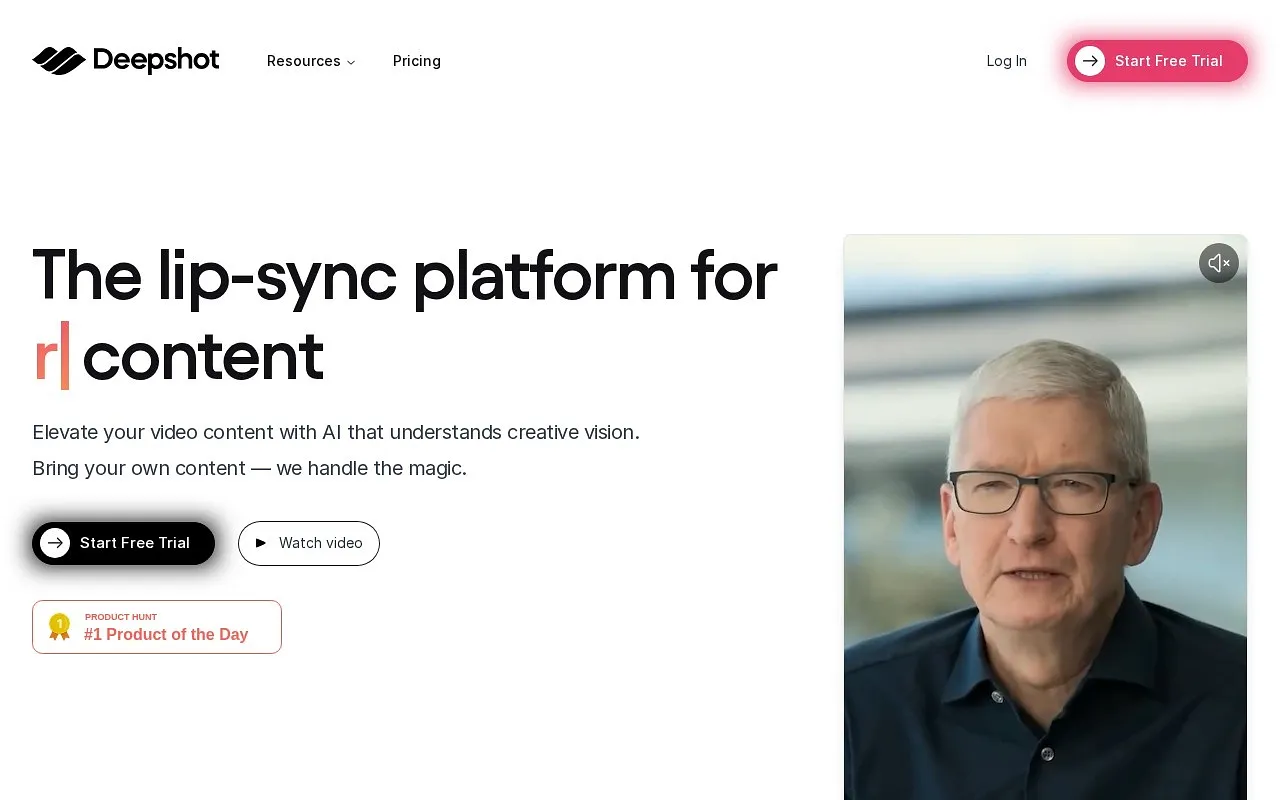Click the black Start Free Trial button
Screen dimensions: 1280x800
pos(123,543)
